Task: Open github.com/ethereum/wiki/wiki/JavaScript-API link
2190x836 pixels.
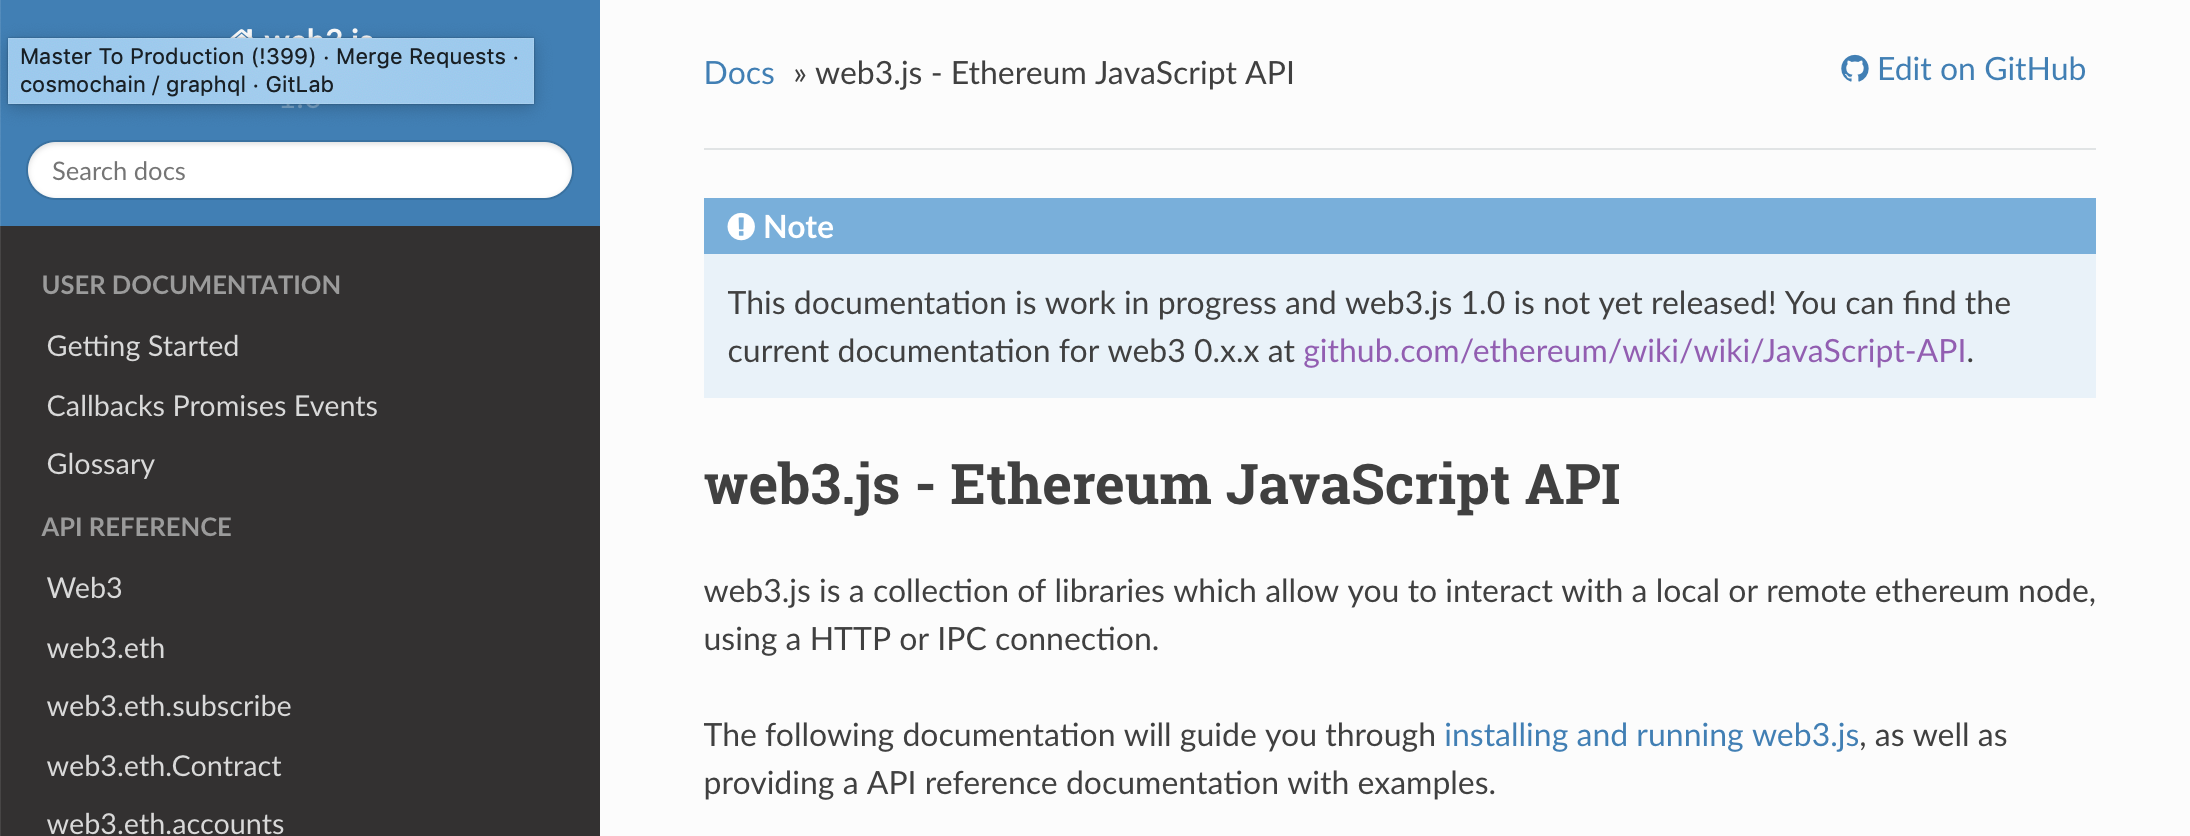Action: [x=1634, y=351]
